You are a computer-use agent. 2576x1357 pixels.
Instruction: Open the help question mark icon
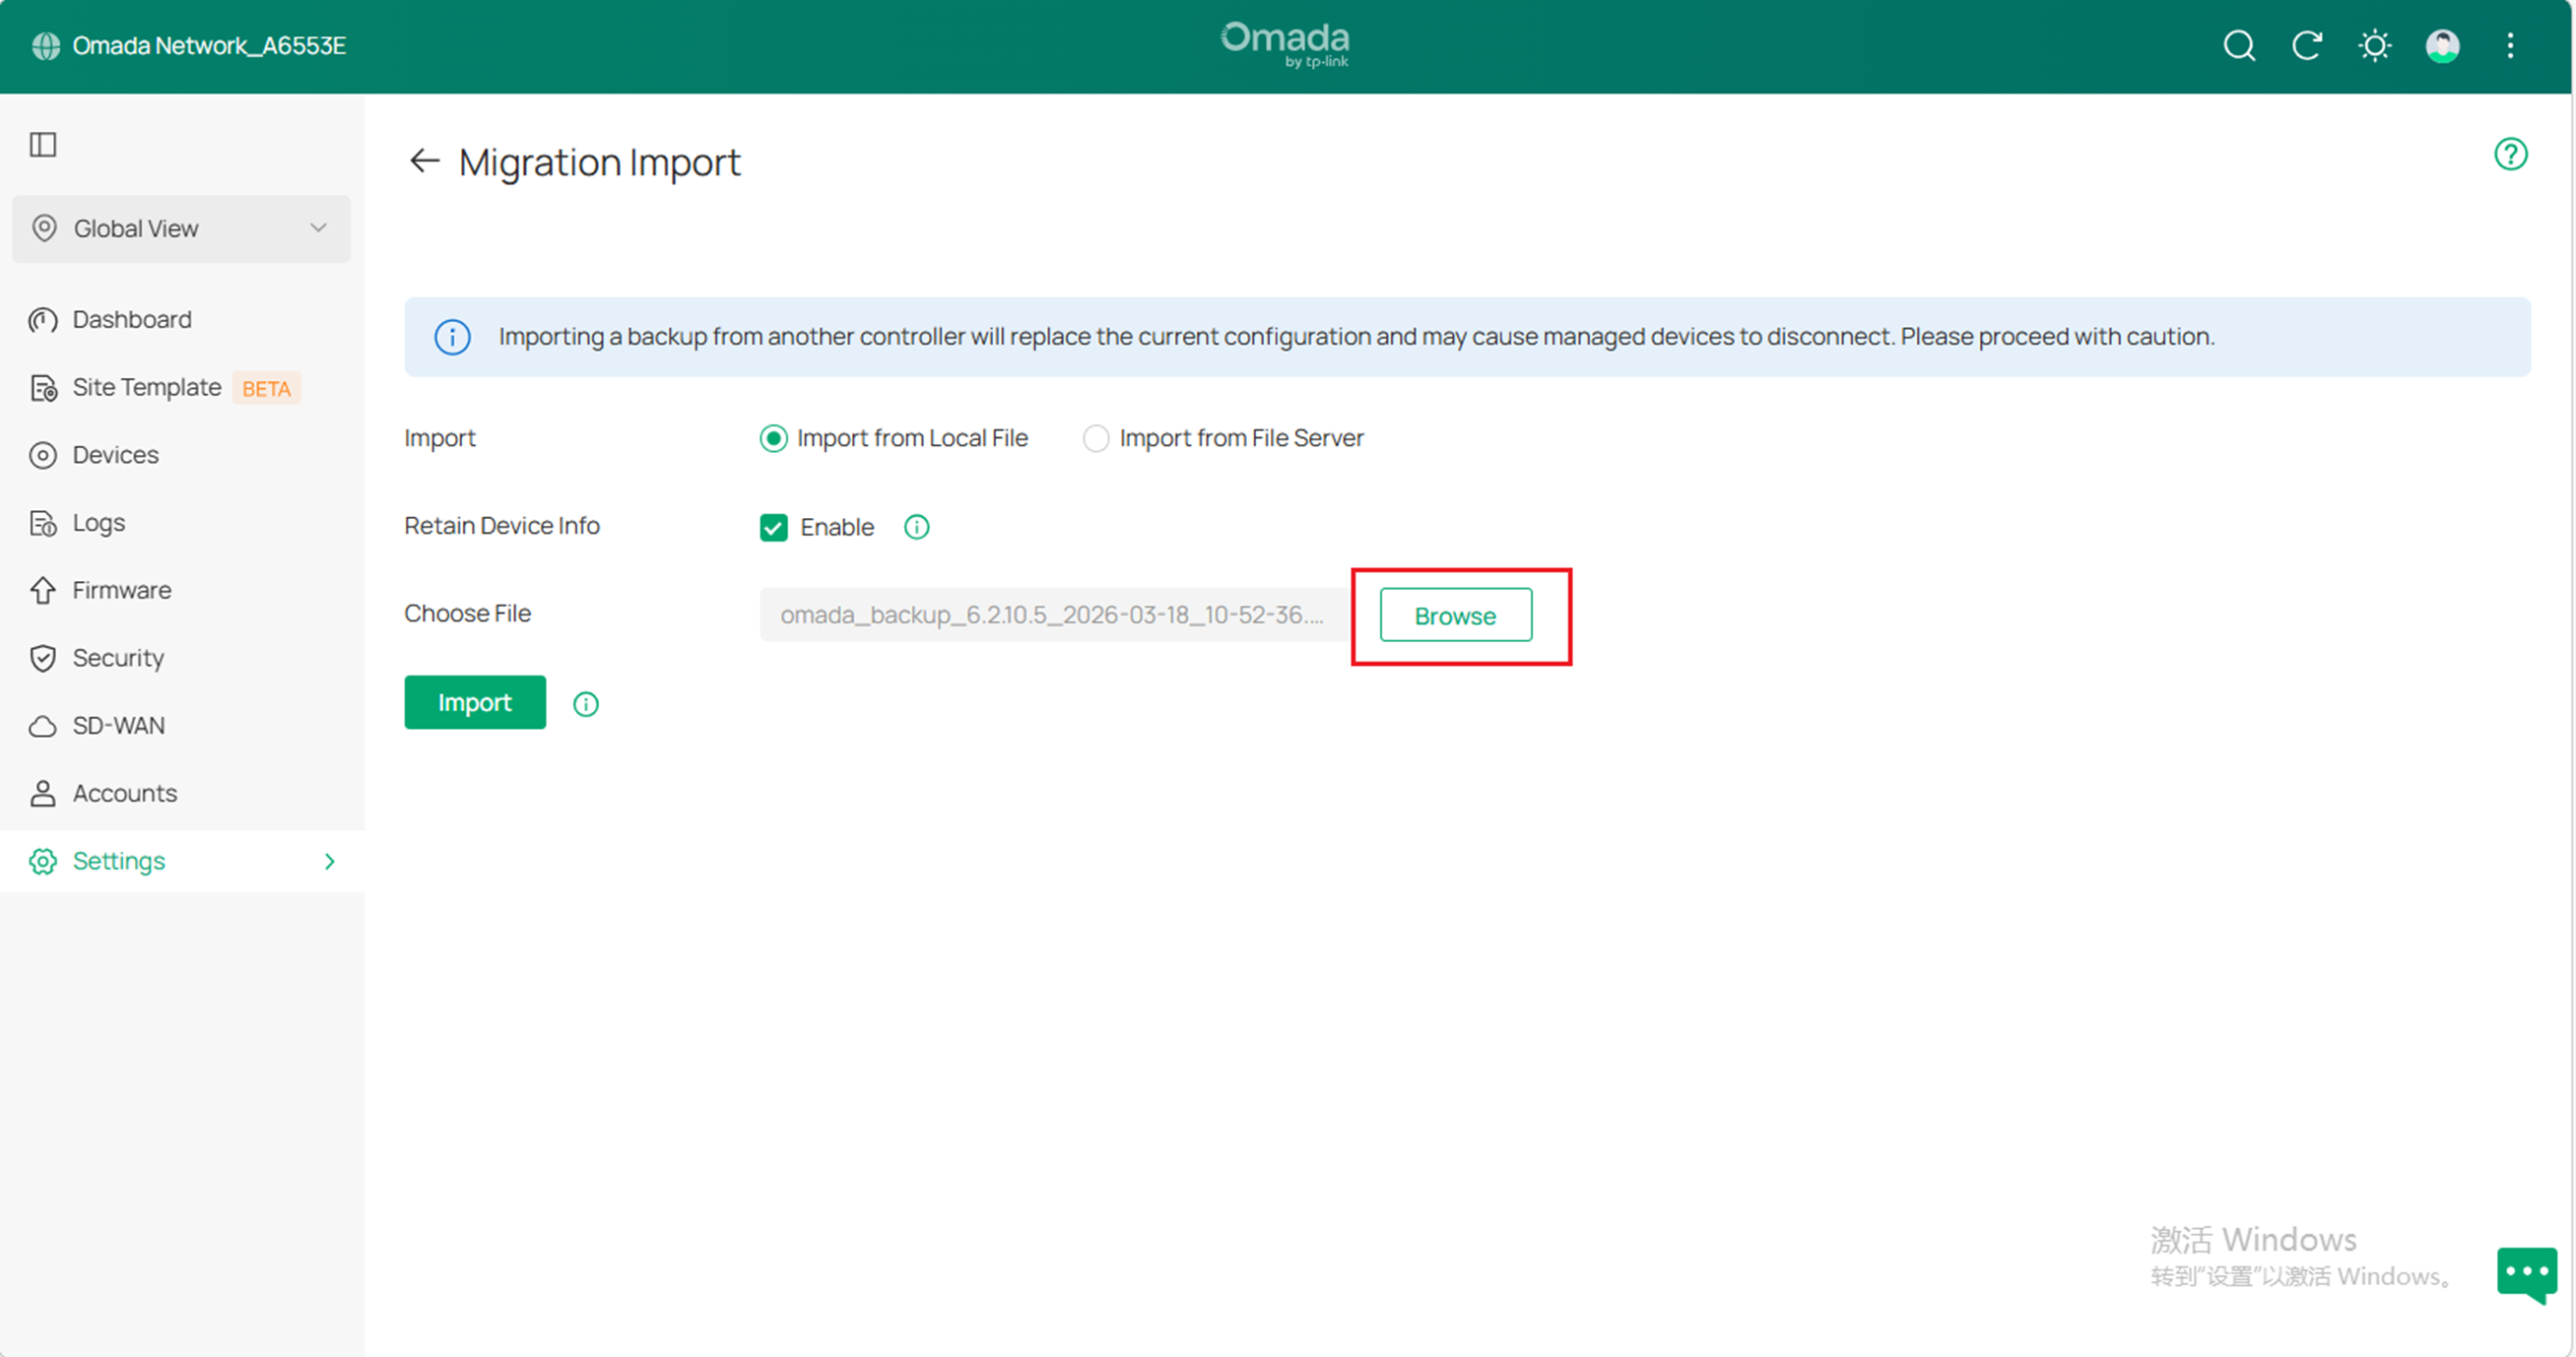(2511, 153)
